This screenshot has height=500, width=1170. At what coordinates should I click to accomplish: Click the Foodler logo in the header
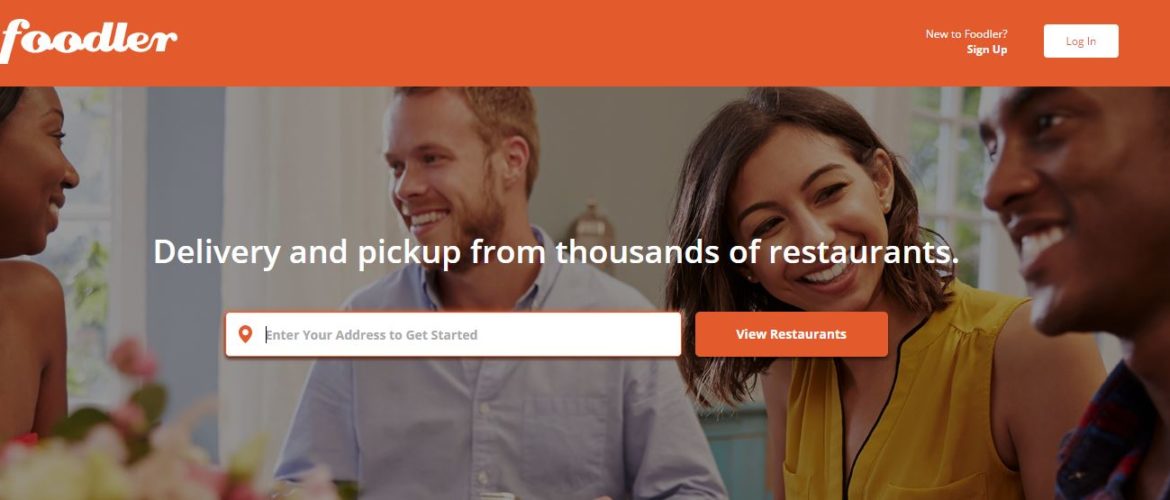coord(87,40)
